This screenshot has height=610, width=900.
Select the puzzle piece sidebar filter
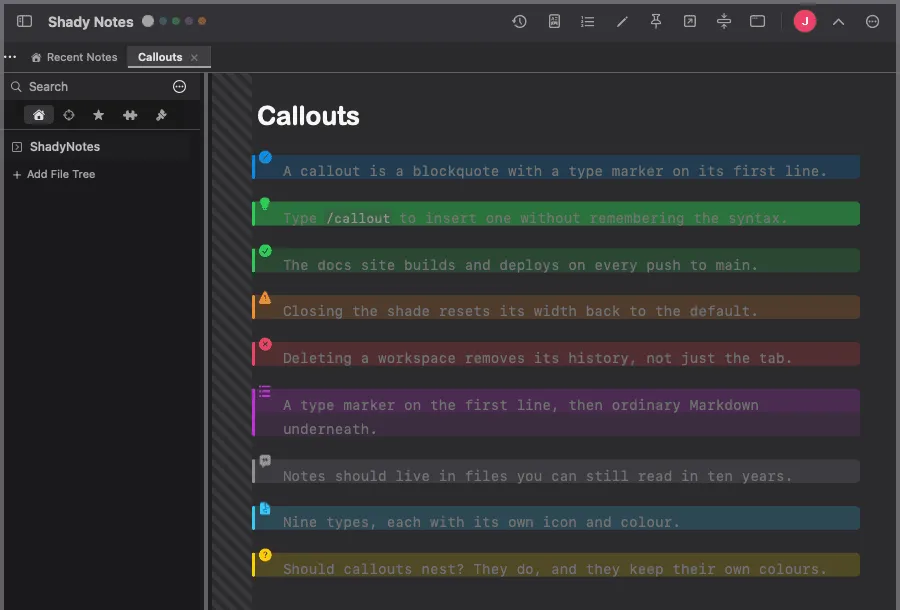coord(130,115)
